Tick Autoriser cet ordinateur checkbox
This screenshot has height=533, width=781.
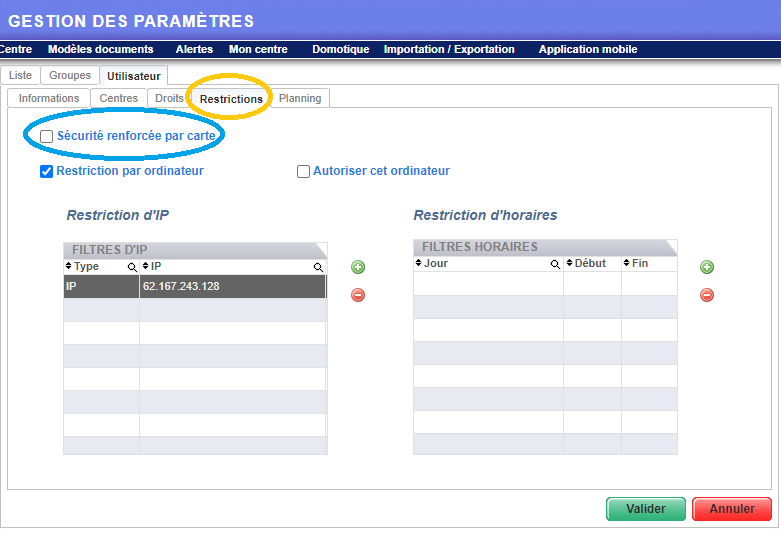point(304,171)
